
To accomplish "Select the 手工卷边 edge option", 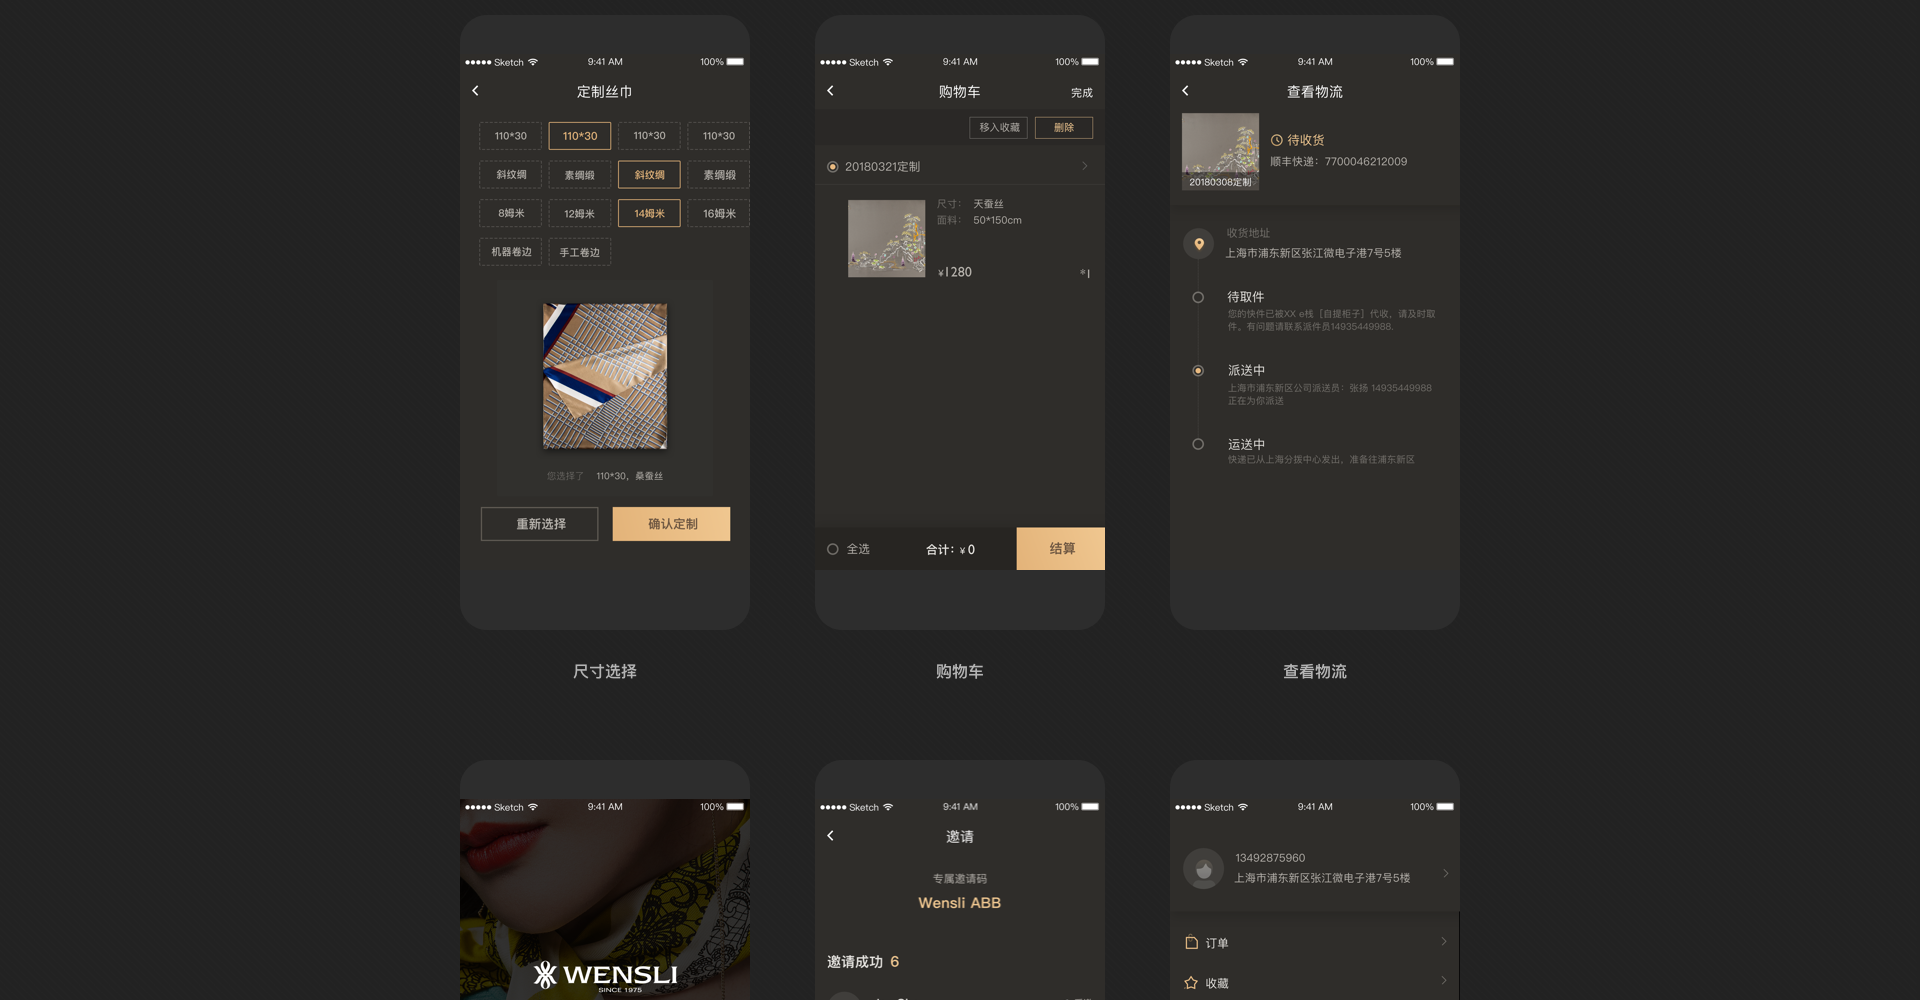I will coord(580,252).
